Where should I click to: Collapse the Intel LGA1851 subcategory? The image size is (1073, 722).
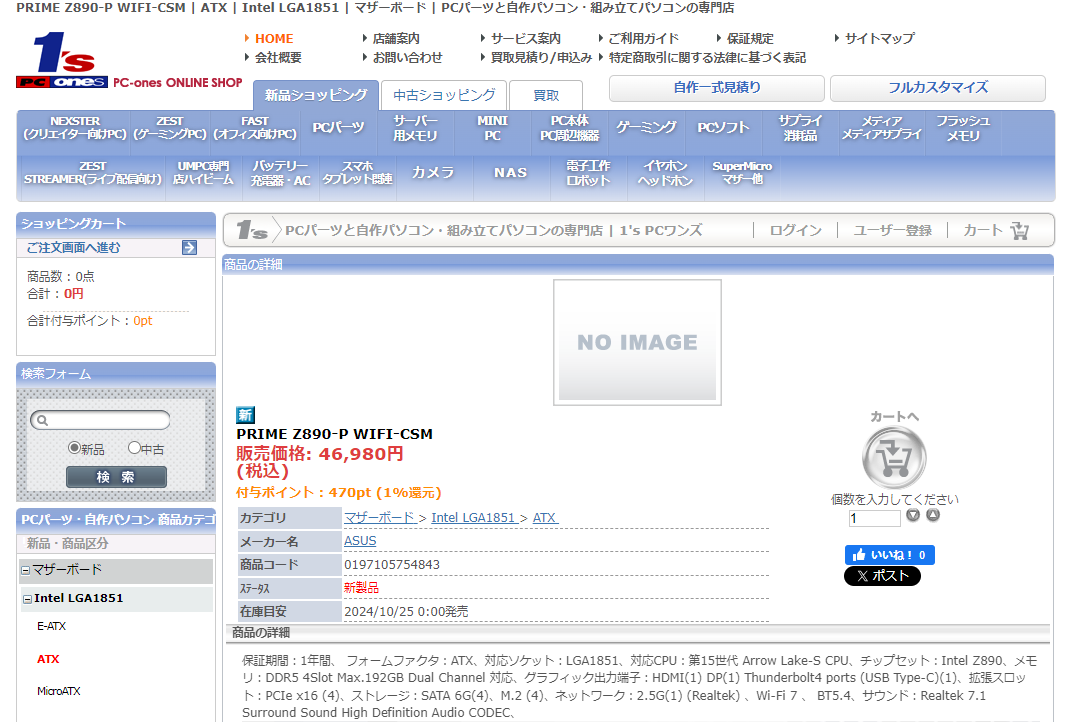click(27, 599)
